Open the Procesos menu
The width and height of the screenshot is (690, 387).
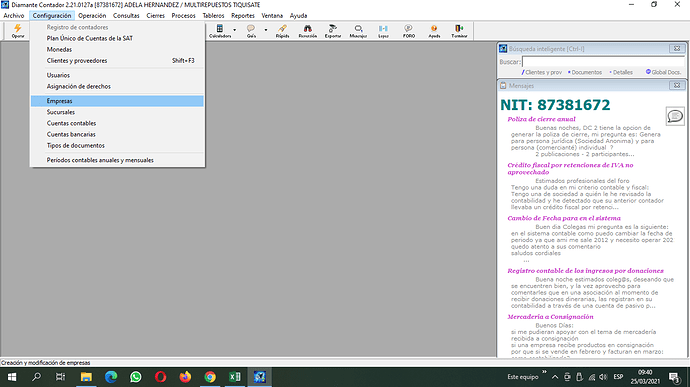click(x=184, y=15)
